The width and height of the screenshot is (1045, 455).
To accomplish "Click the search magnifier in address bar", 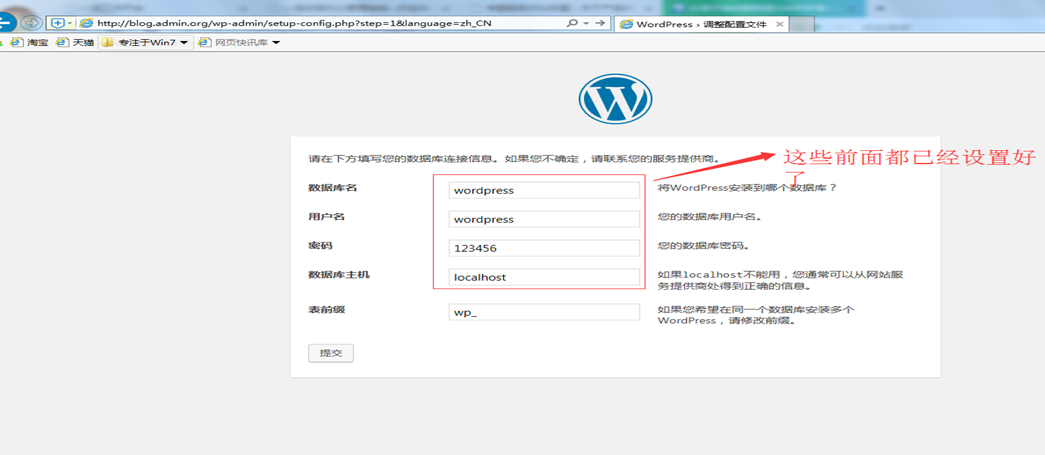I will [571, 23].
